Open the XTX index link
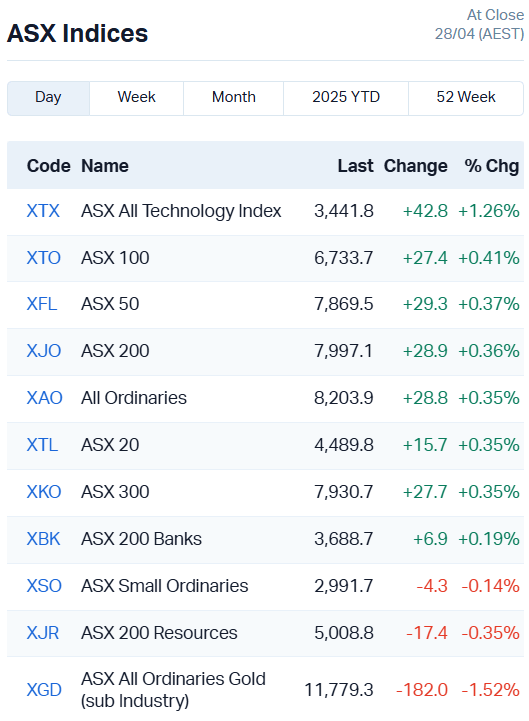Image resolution: width=529 pixels, height=721 pixels. 43,211
